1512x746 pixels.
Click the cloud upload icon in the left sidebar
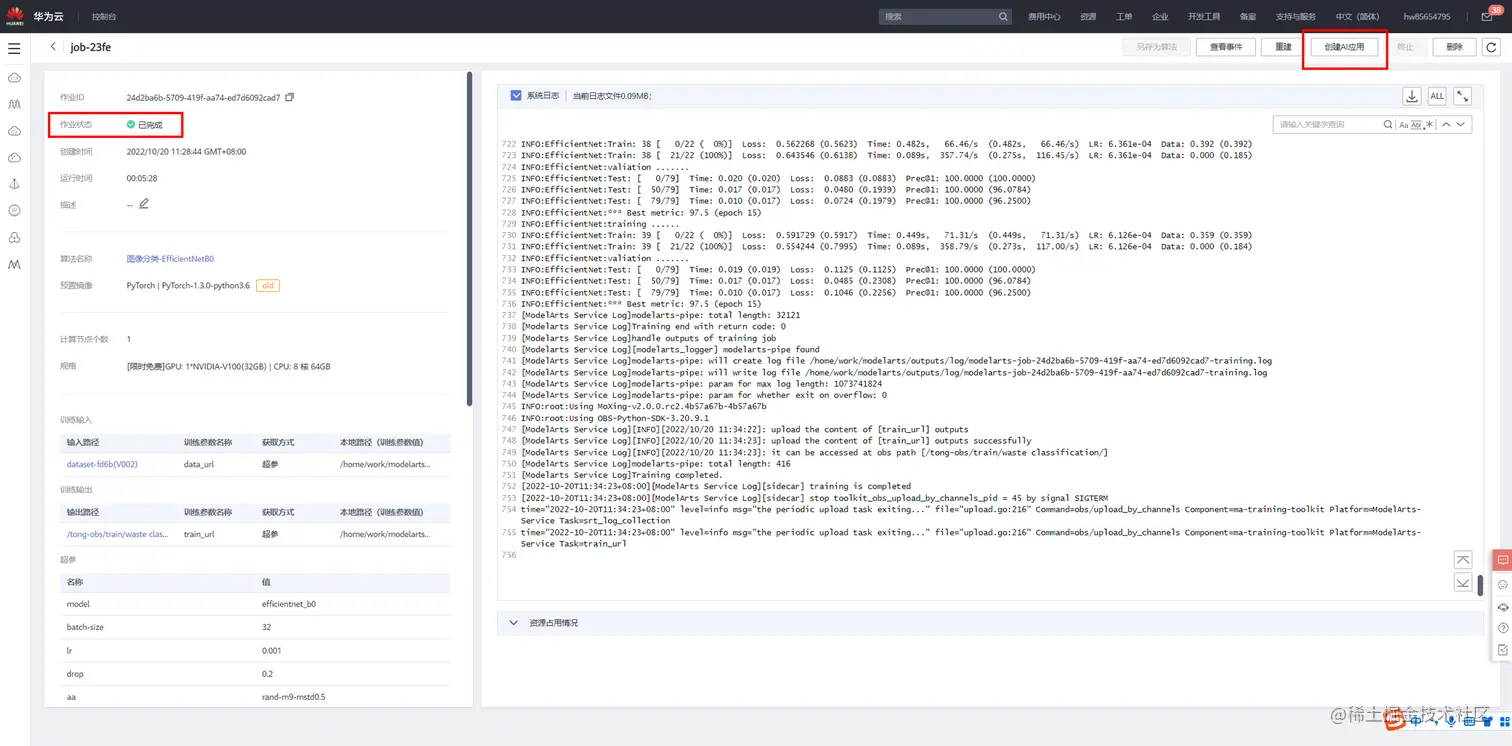pyautogui.click(x=14, y=131)
